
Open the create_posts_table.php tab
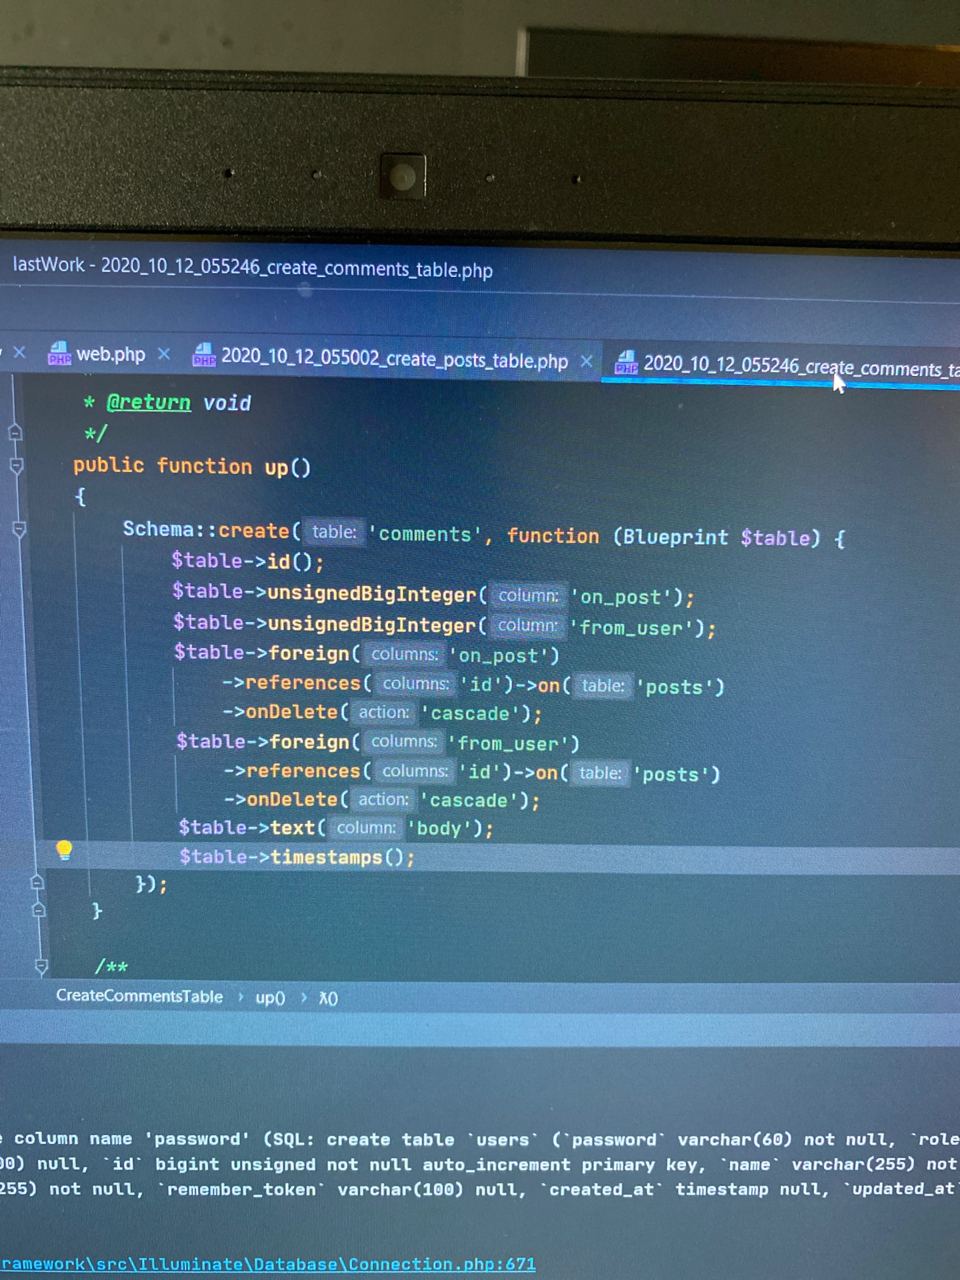[x=394, y=358]
